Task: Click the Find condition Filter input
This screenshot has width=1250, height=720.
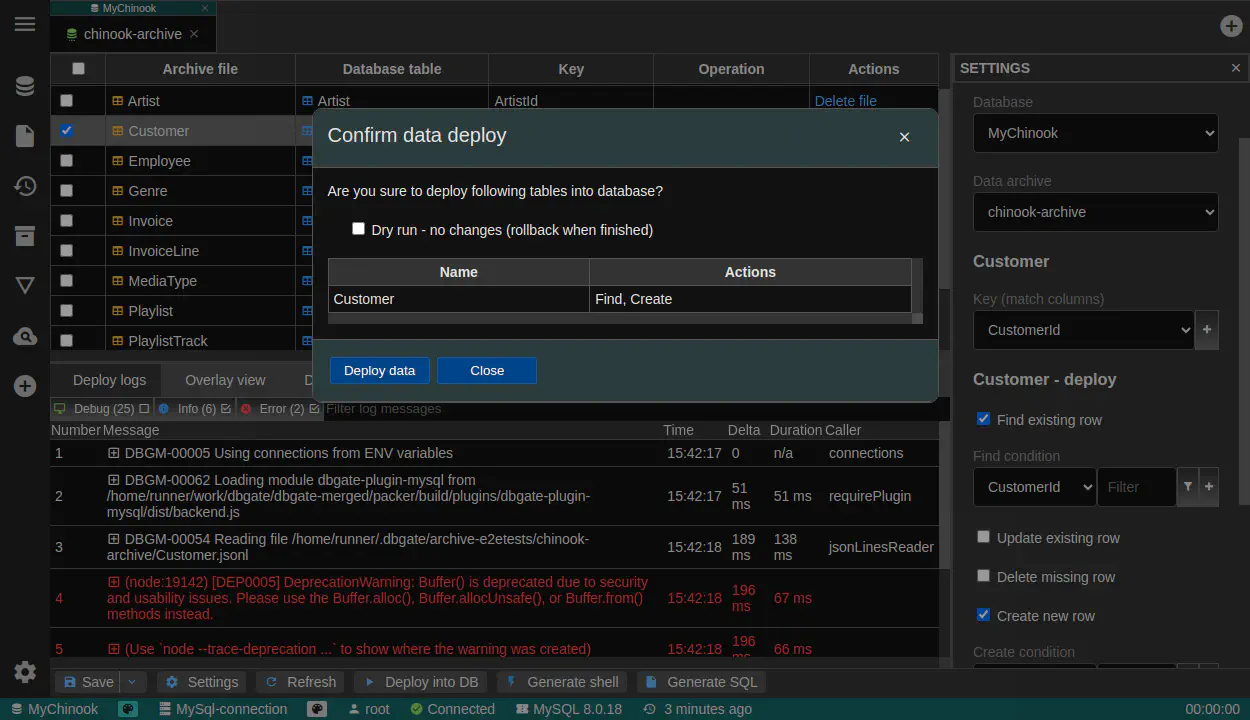Action: (x=1137, y=487)
